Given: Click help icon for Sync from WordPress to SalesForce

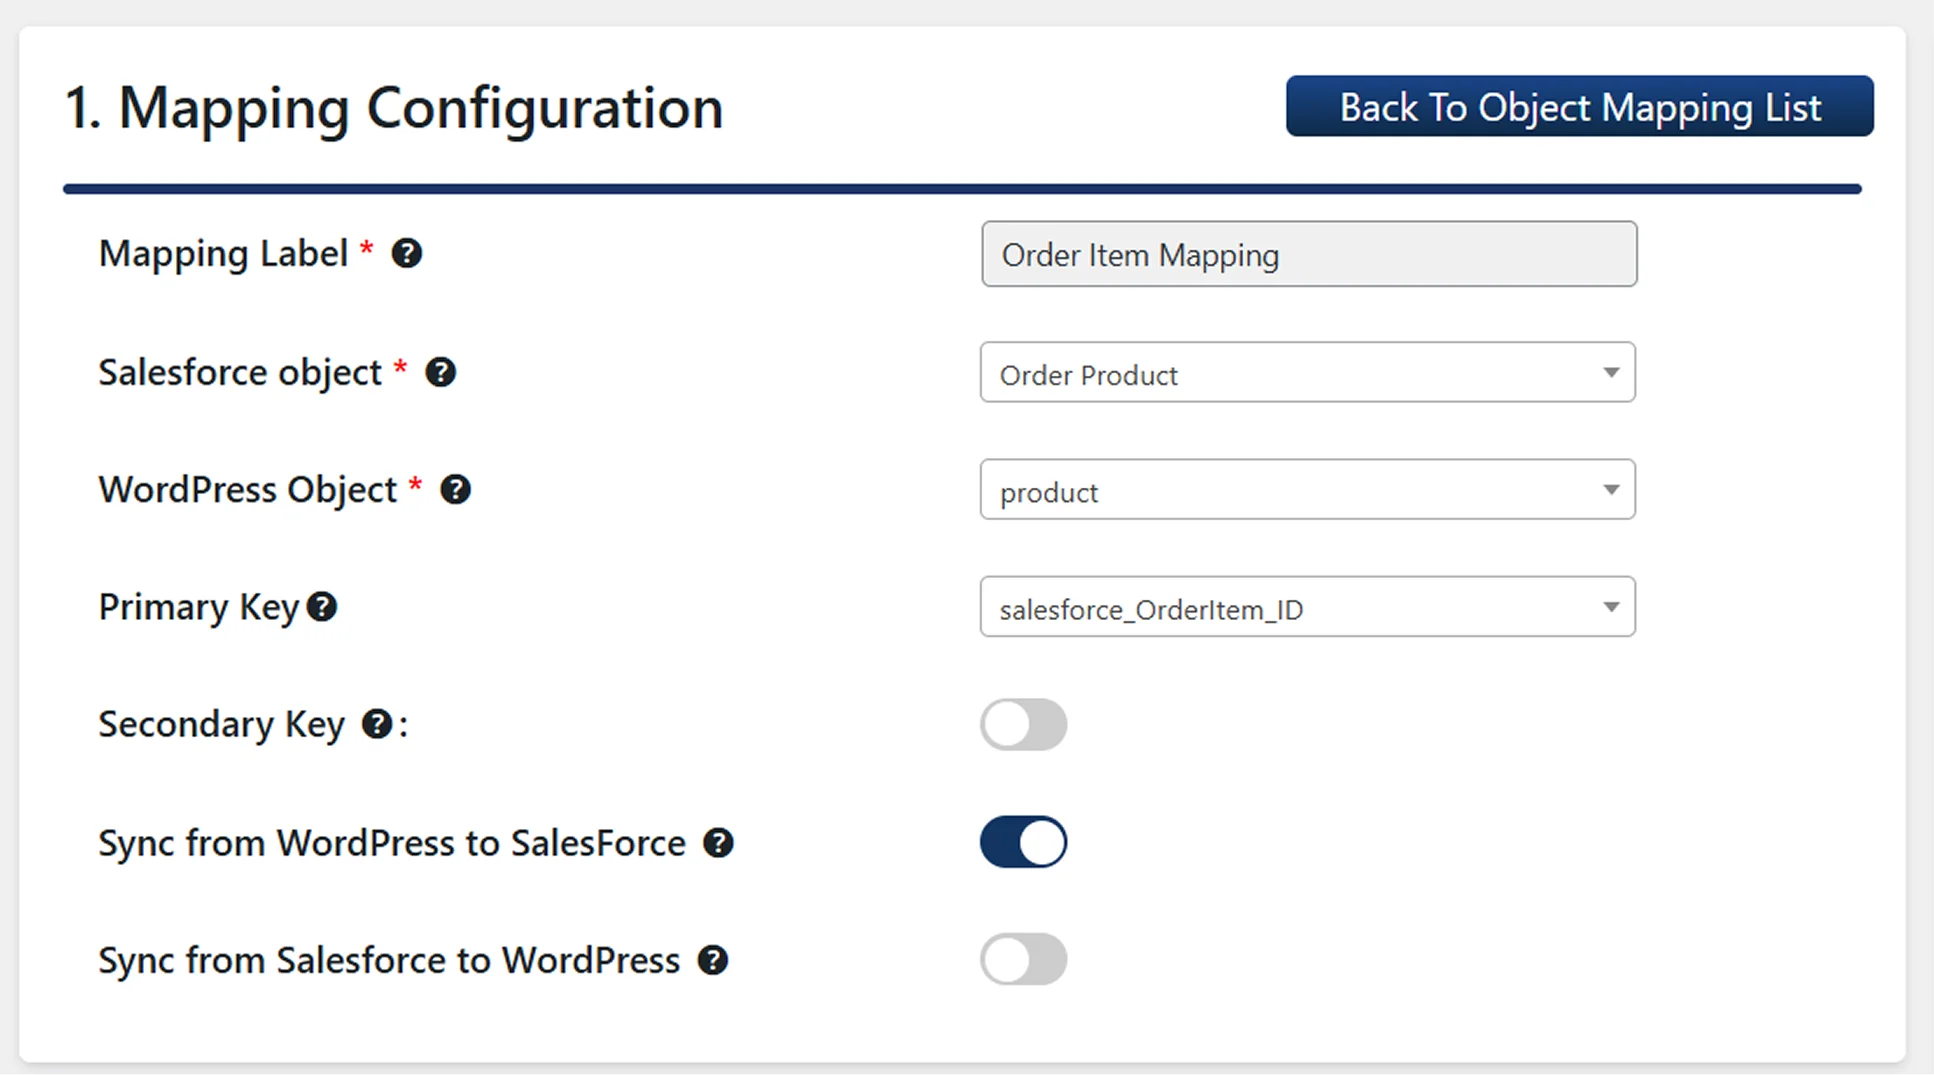Looking at the screenshot, I should (x=718, y=843).
